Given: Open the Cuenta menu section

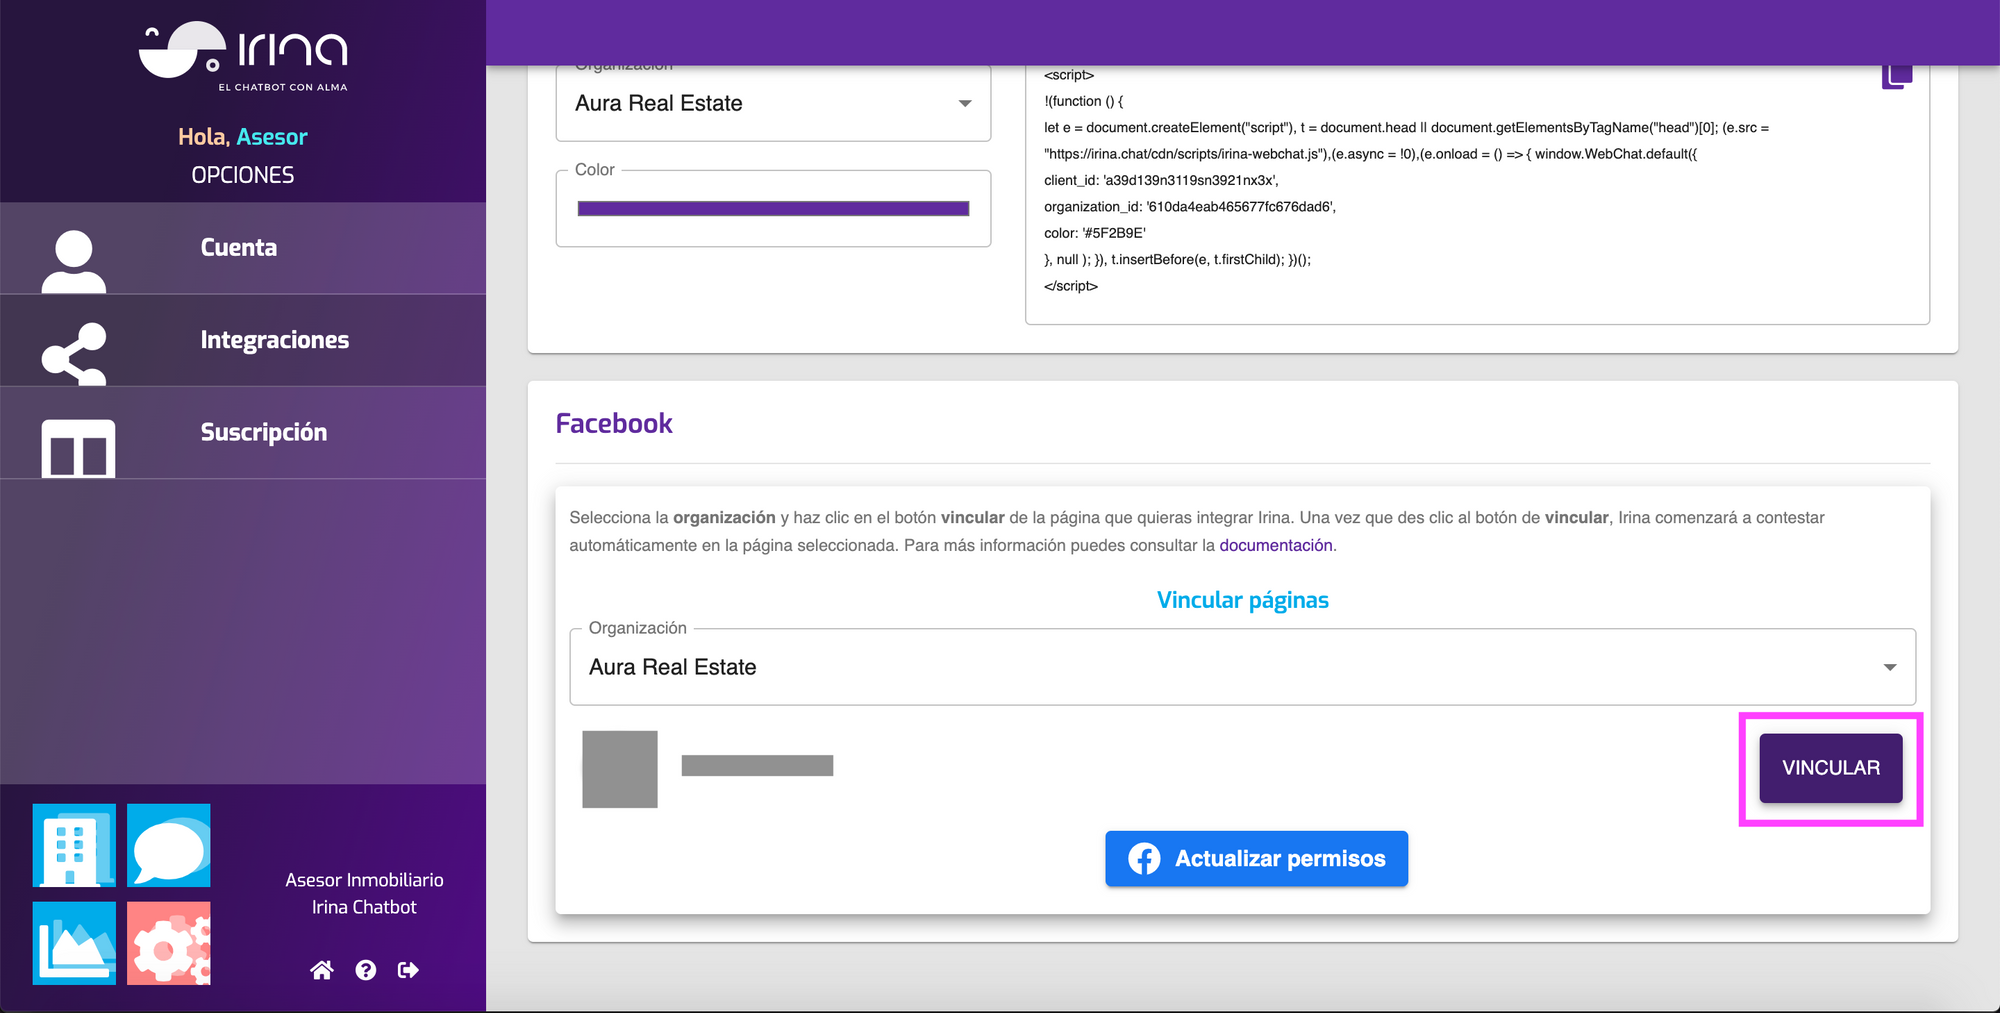Looking at the screenshot, I should 243,248.
